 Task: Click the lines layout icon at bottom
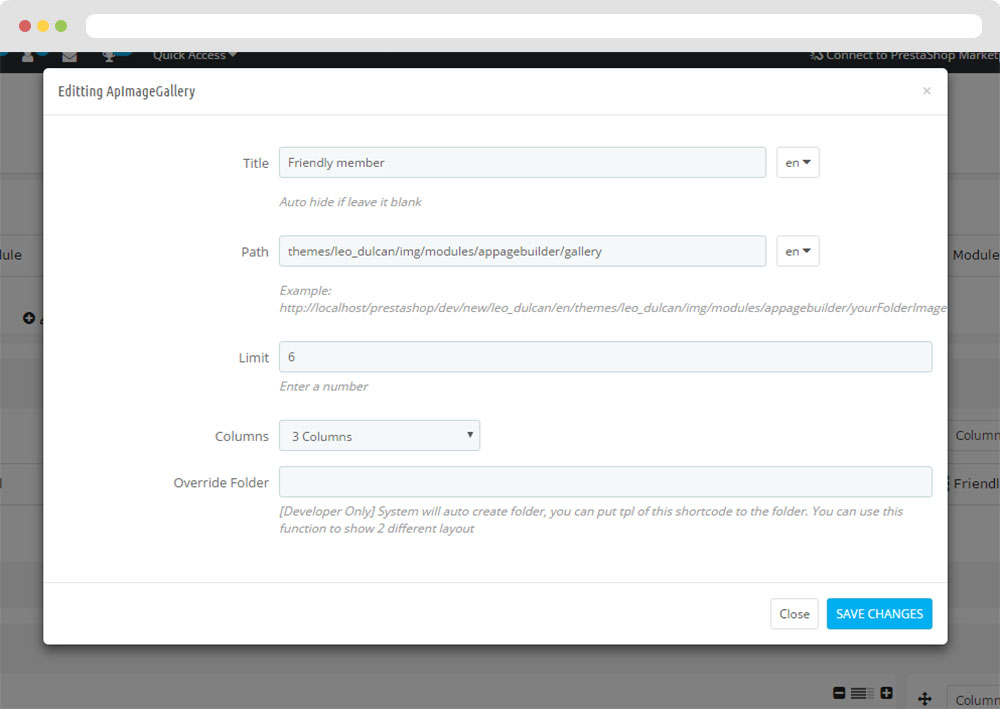(x=862, y=693)
